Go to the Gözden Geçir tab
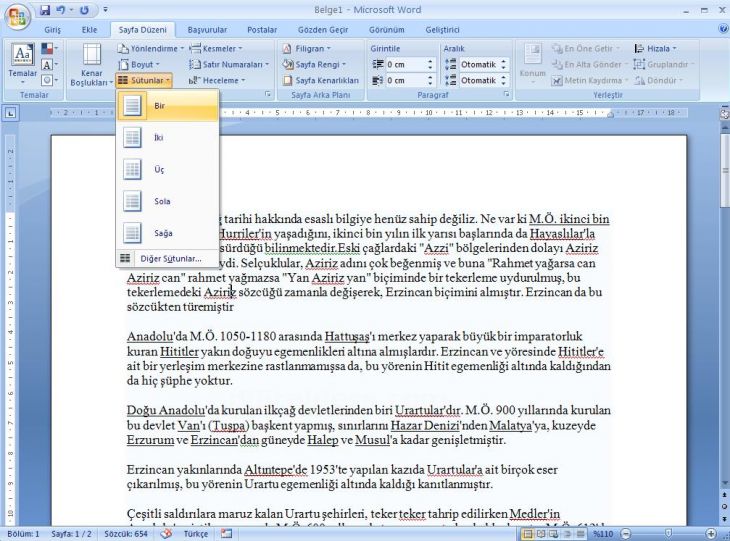Screen dimensions: 730x541 tap(323, 30)
